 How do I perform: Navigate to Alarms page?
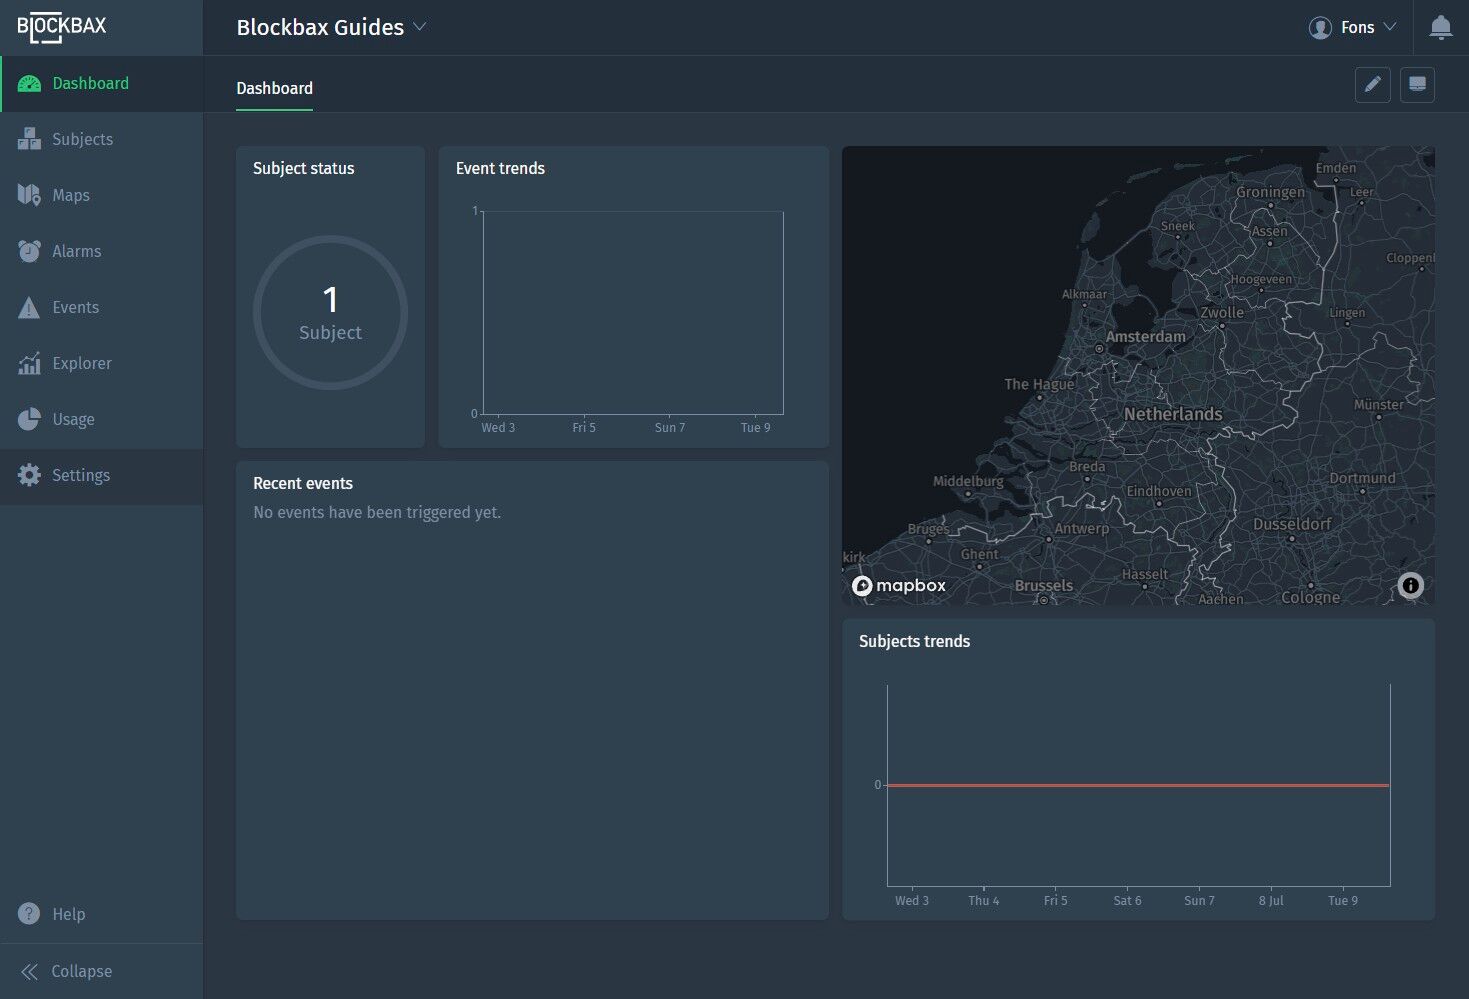click(76, 251)
